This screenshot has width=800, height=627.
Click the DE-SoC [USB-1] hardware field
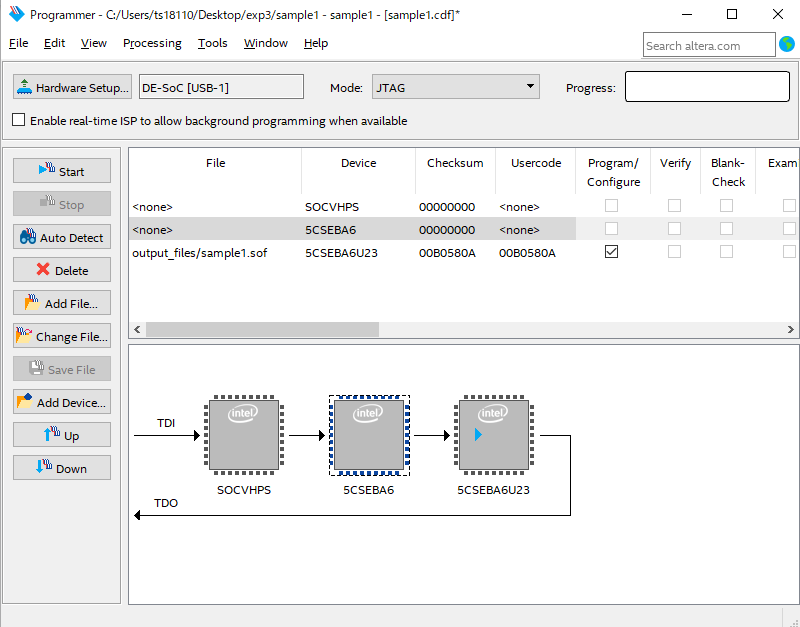click(221, 87)
